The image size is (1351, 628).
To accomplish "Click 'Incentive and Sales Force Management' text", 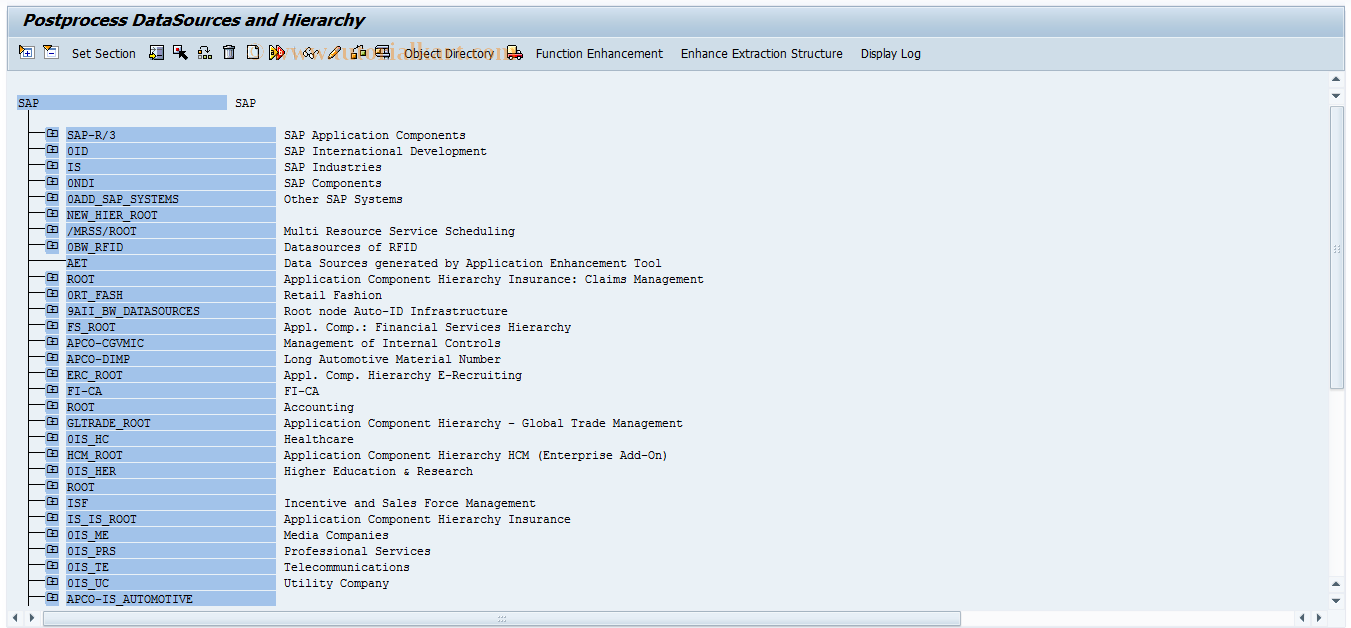I will 410,503.
